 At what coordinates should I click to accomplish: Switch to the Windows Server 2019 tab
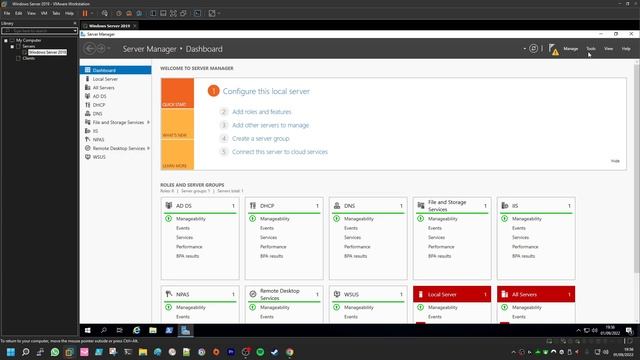pos(109,26)
